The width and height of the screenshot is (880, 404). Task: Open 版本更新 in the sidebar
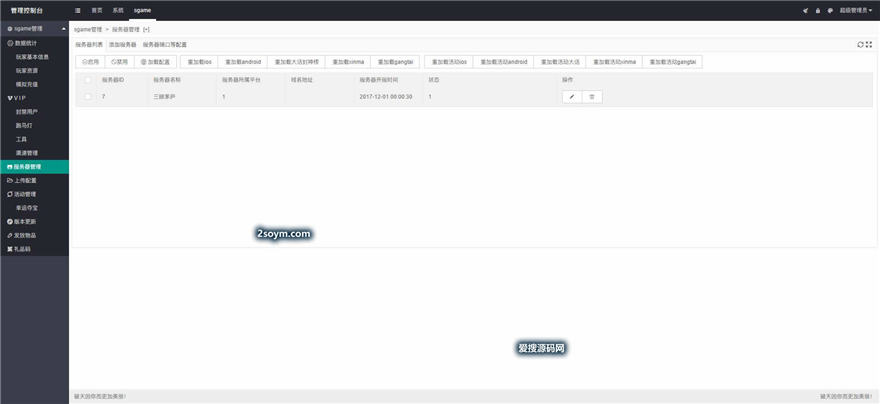tap(24, 221)
